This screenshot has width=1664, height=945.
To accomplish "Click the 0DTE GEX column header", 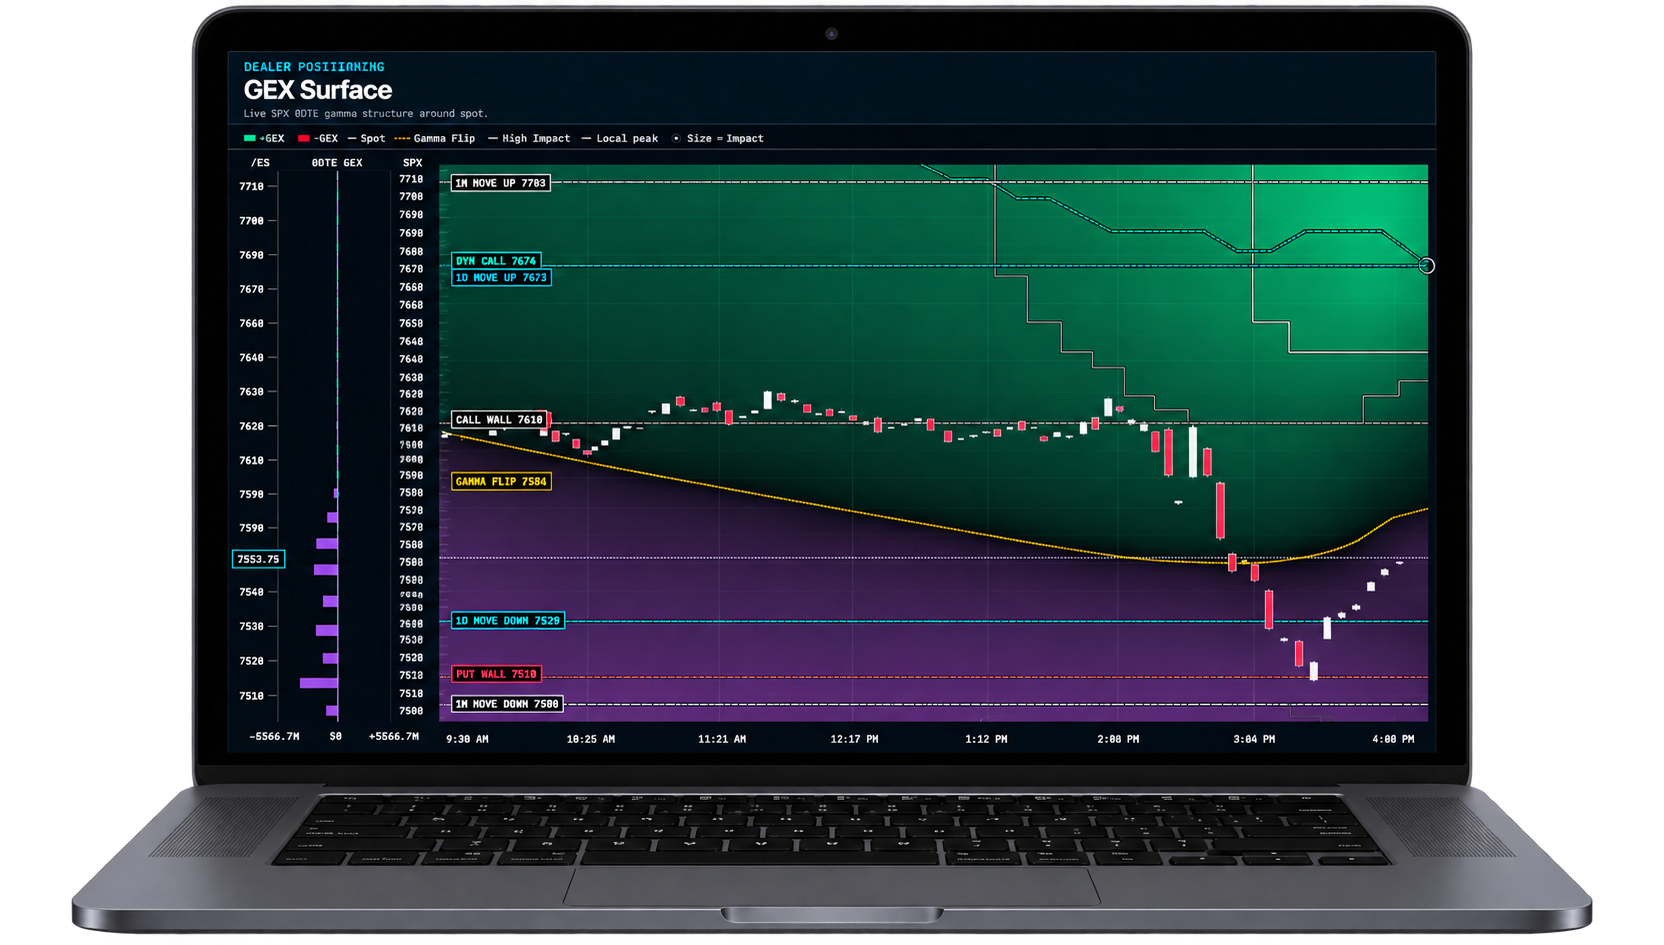I will [x=337, y=163].
